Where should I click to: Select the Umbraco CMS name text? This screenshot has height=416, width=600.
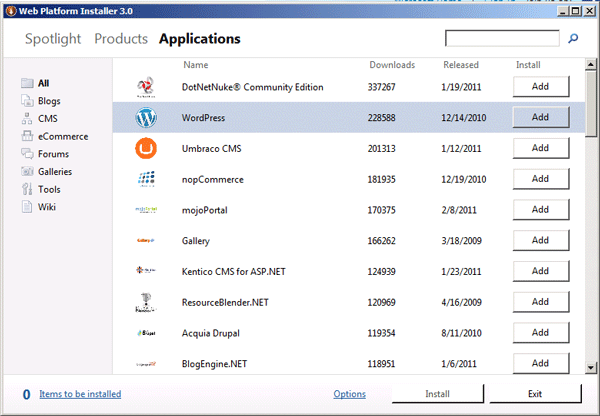click(212, 148)
